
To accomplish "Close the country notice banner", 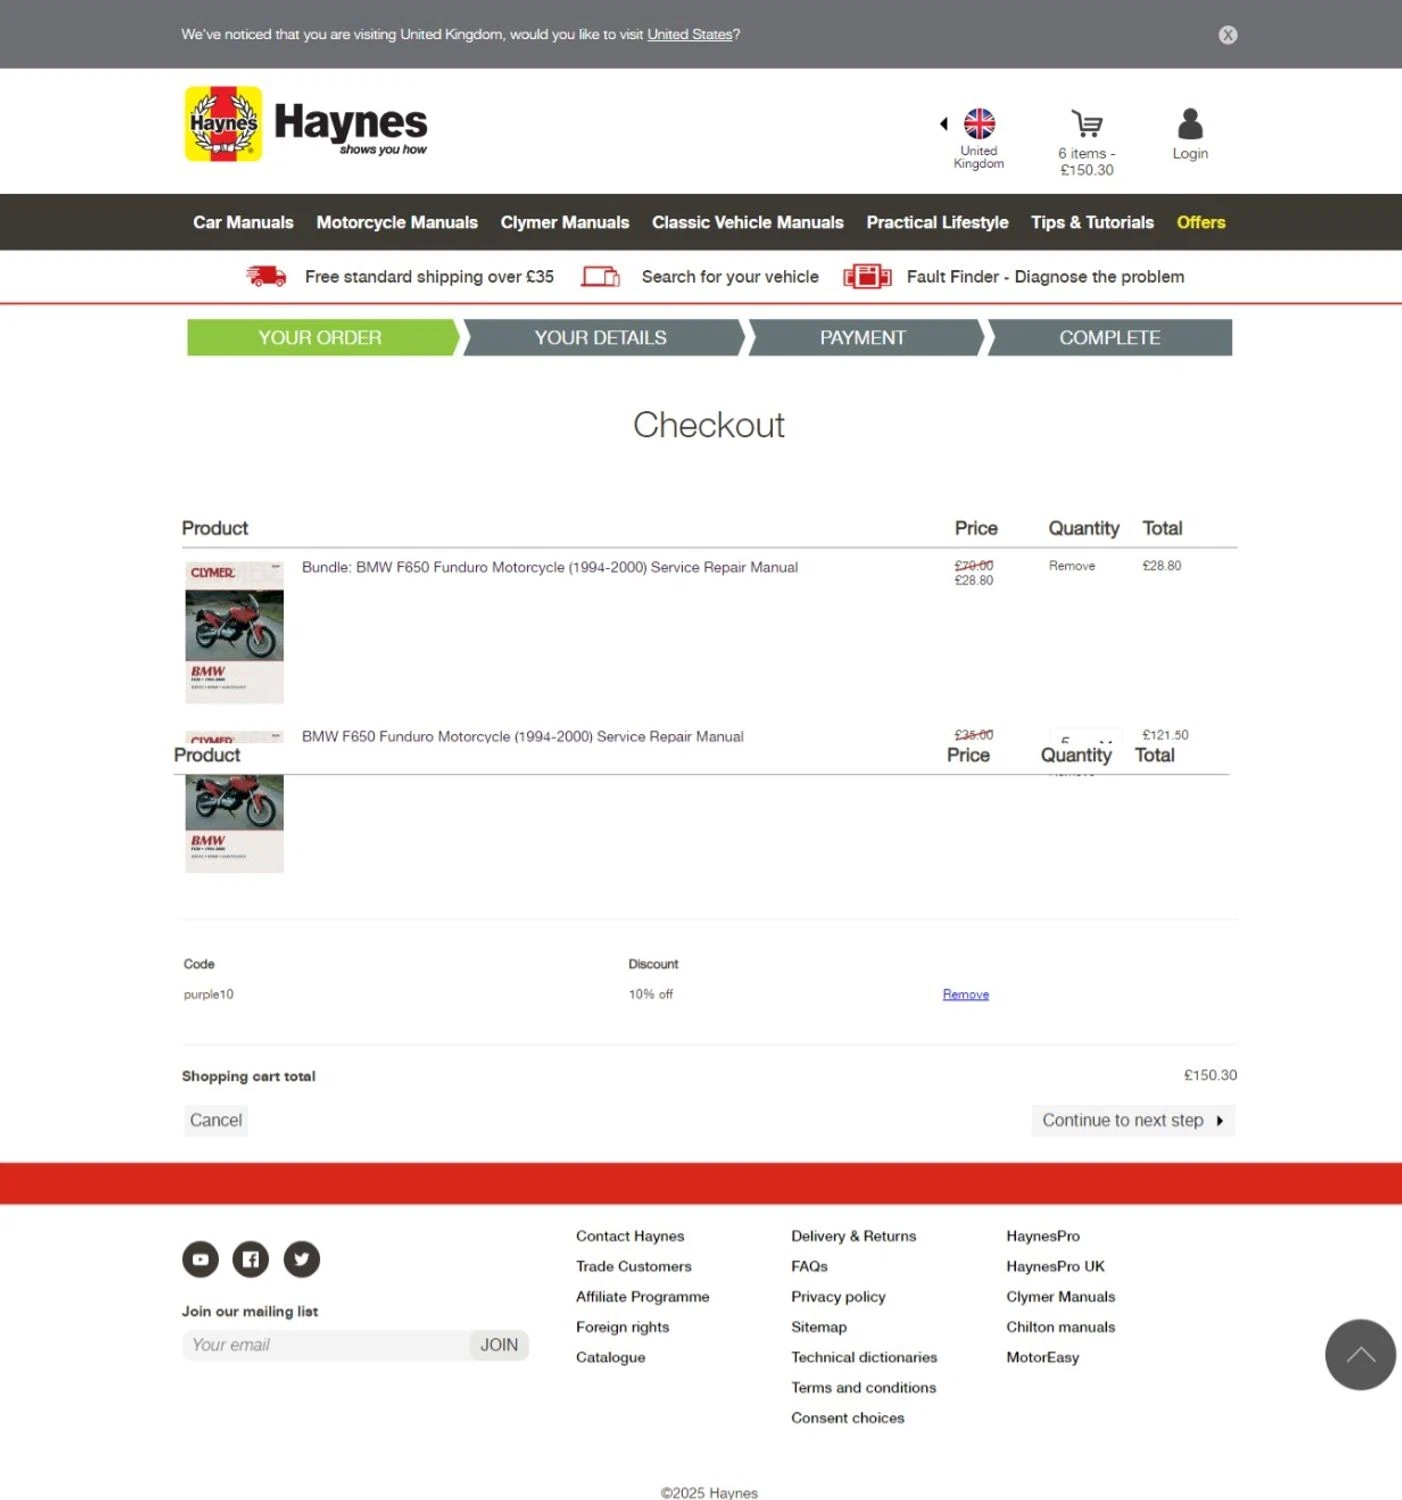I will point(1228,35).
